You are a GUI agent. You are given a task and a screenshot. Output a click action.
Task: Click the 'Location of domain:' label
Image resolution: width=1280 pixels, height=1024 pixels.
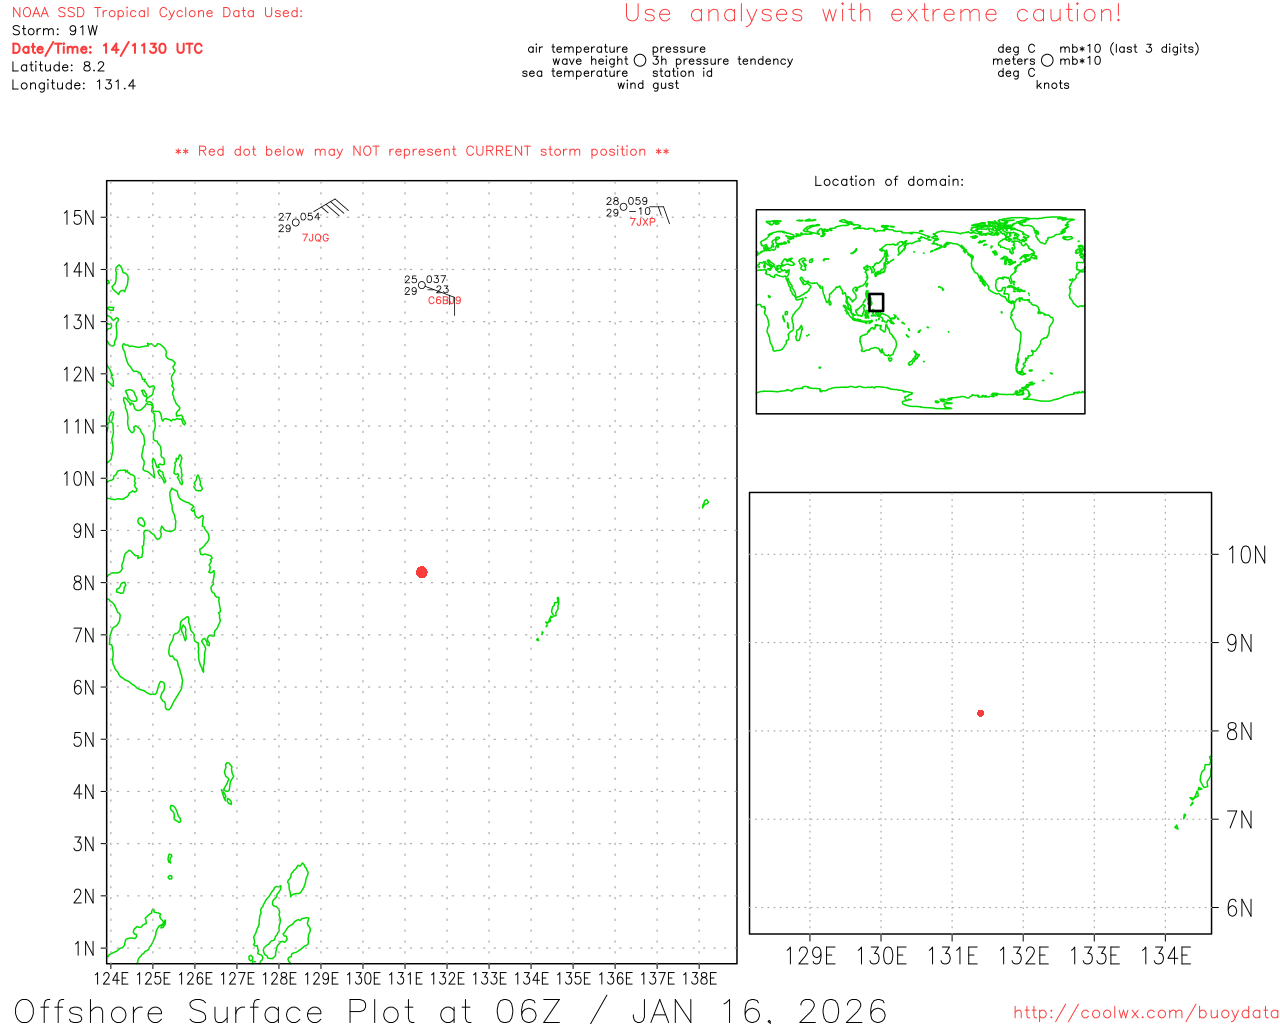(888, 181)
